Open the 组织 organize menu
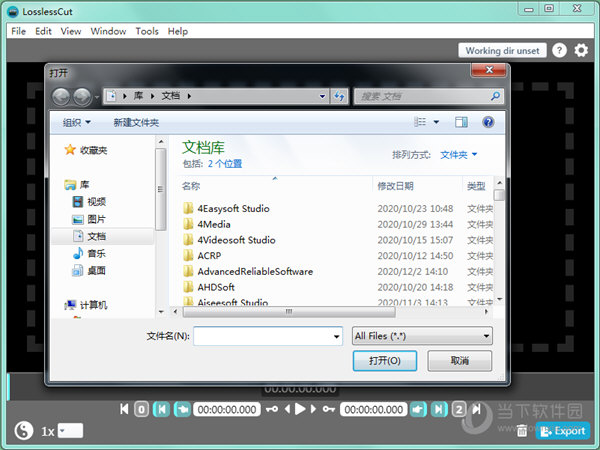This screenshot has height=450, width=600. pyautogui.click(x=77, y=122)
